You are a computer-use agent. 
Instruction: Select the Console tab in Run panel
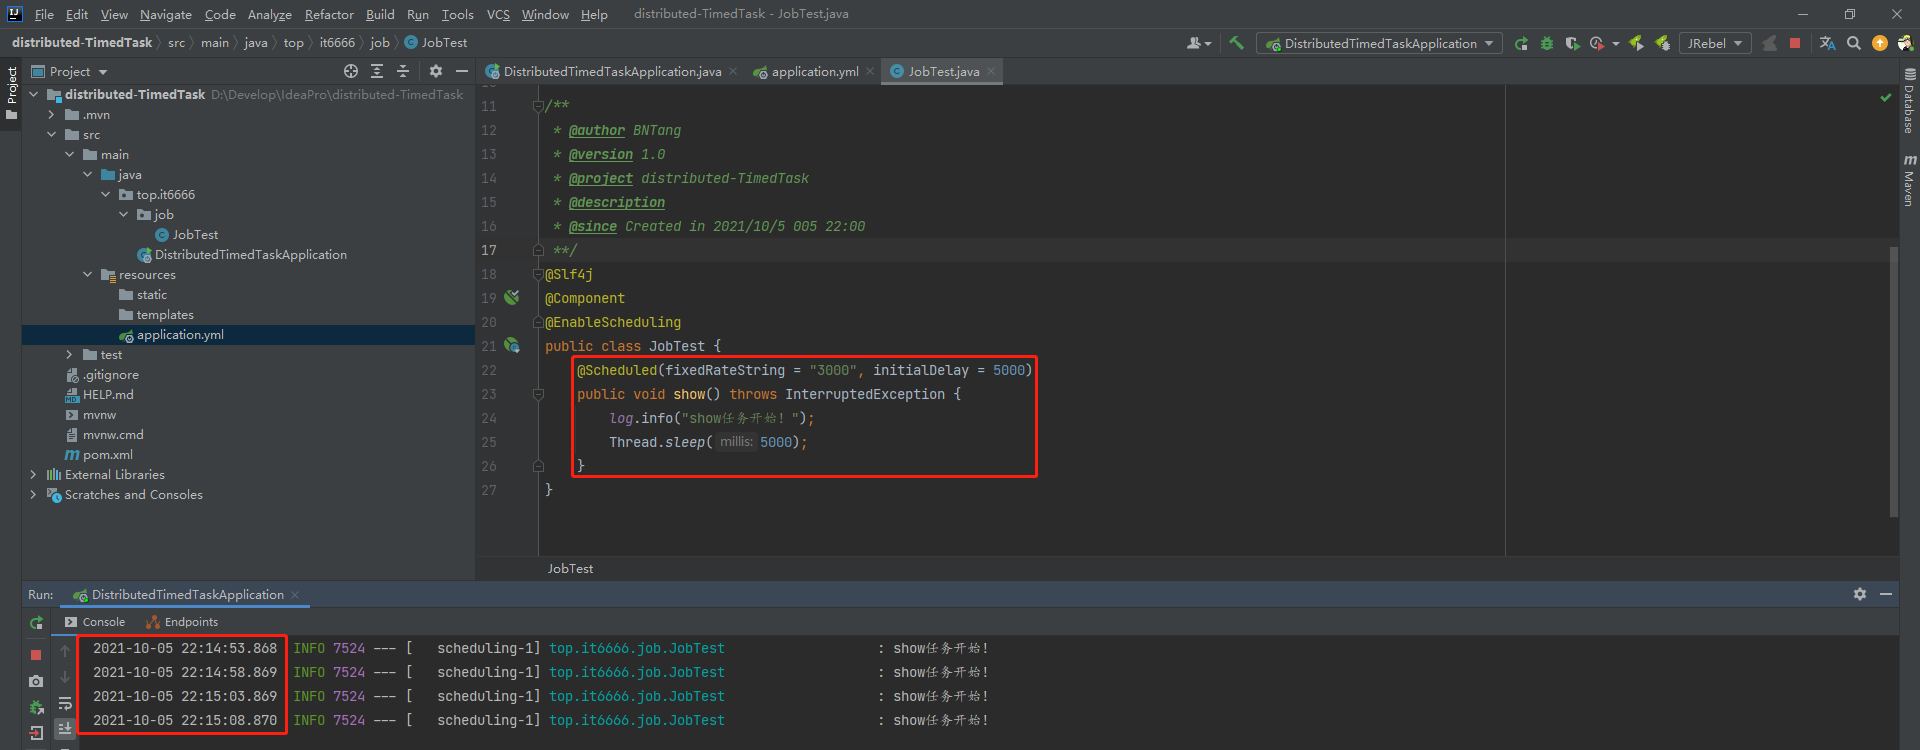pyautogui.click(x=95, y=622)
